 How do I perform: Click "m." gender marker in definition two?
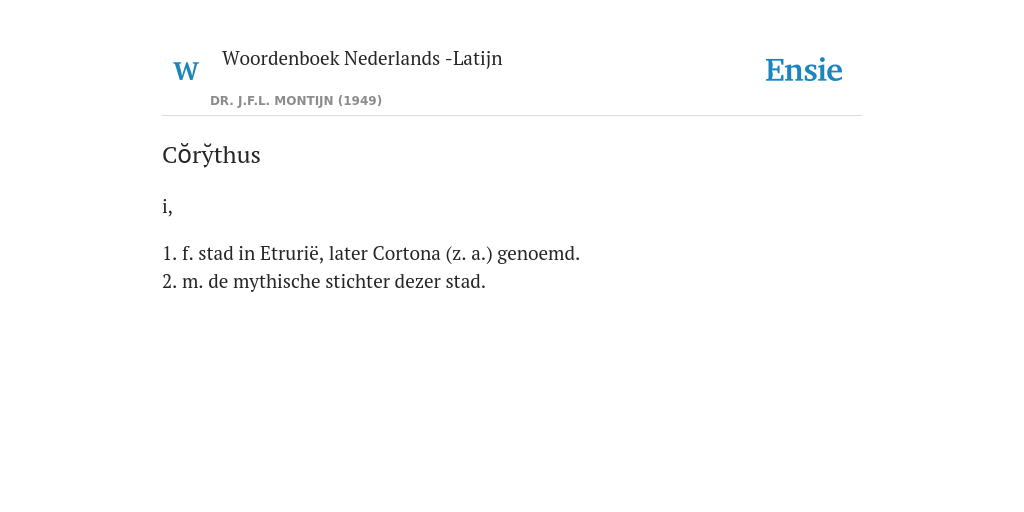pyautogui.click(x=193, y=282)
